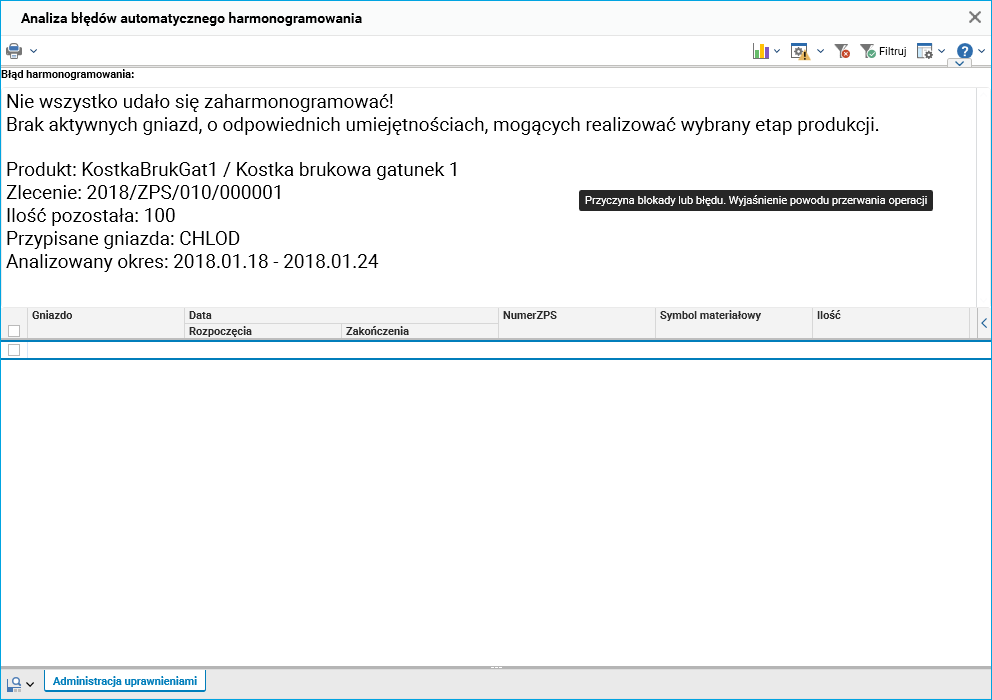992x700 pixels.
Task: Open the Administracja uprawnieniami tab
Action: [x=125, y=681]
